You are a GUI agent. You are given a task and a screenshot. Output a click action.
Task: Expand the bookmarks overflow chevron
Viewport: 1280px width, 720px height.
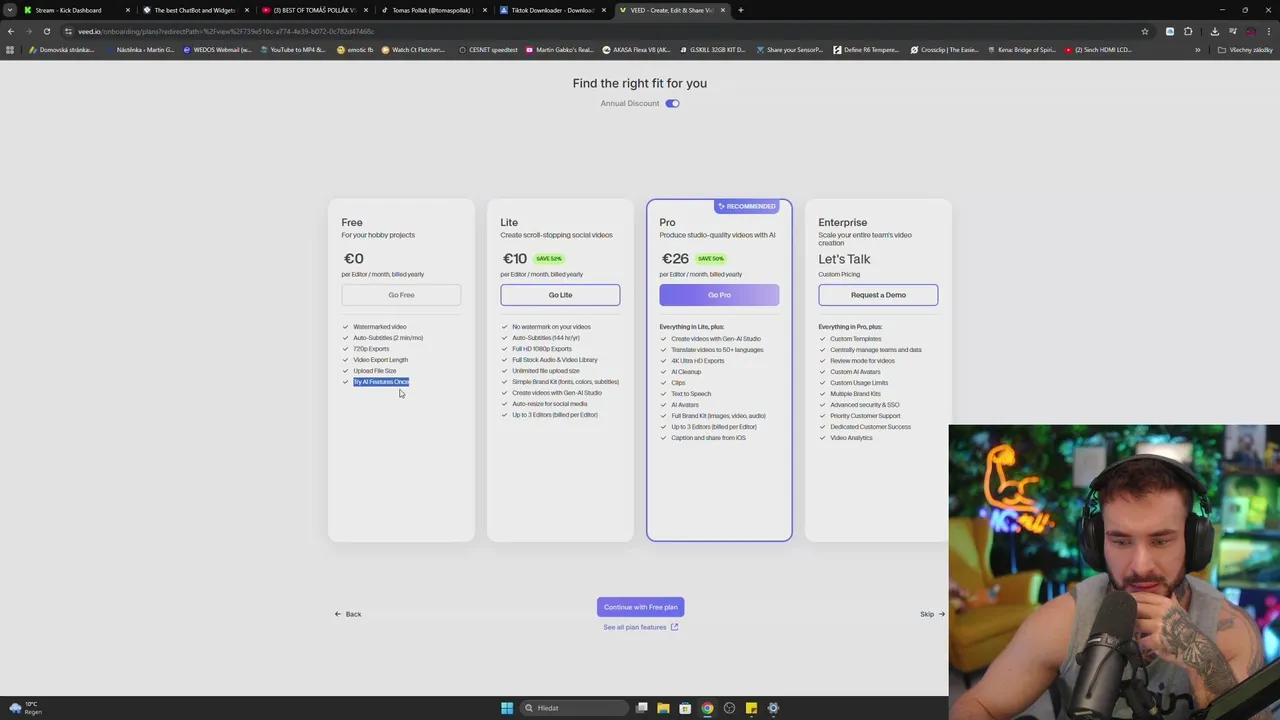click(x=1197, y=50)
